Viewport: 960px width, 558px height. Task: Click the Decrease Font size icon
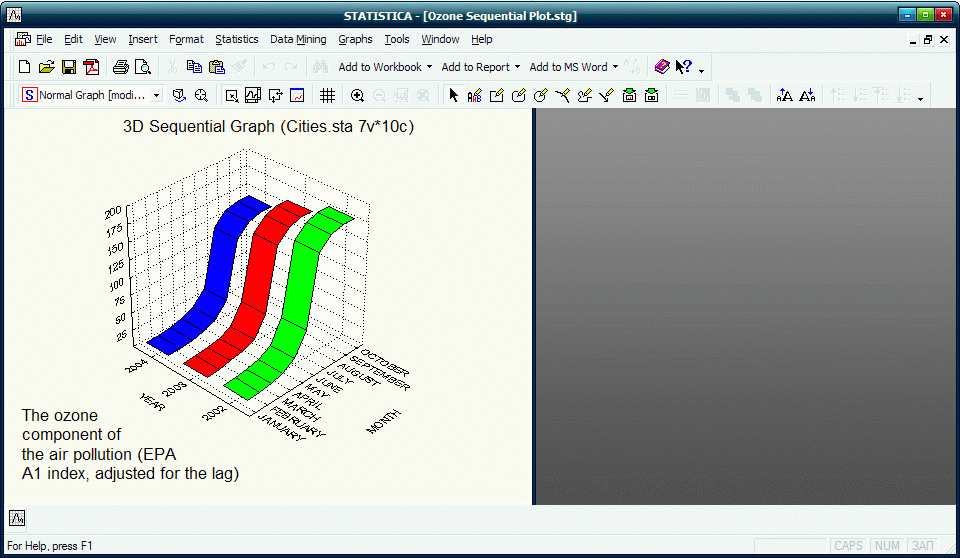click(807, 95)
